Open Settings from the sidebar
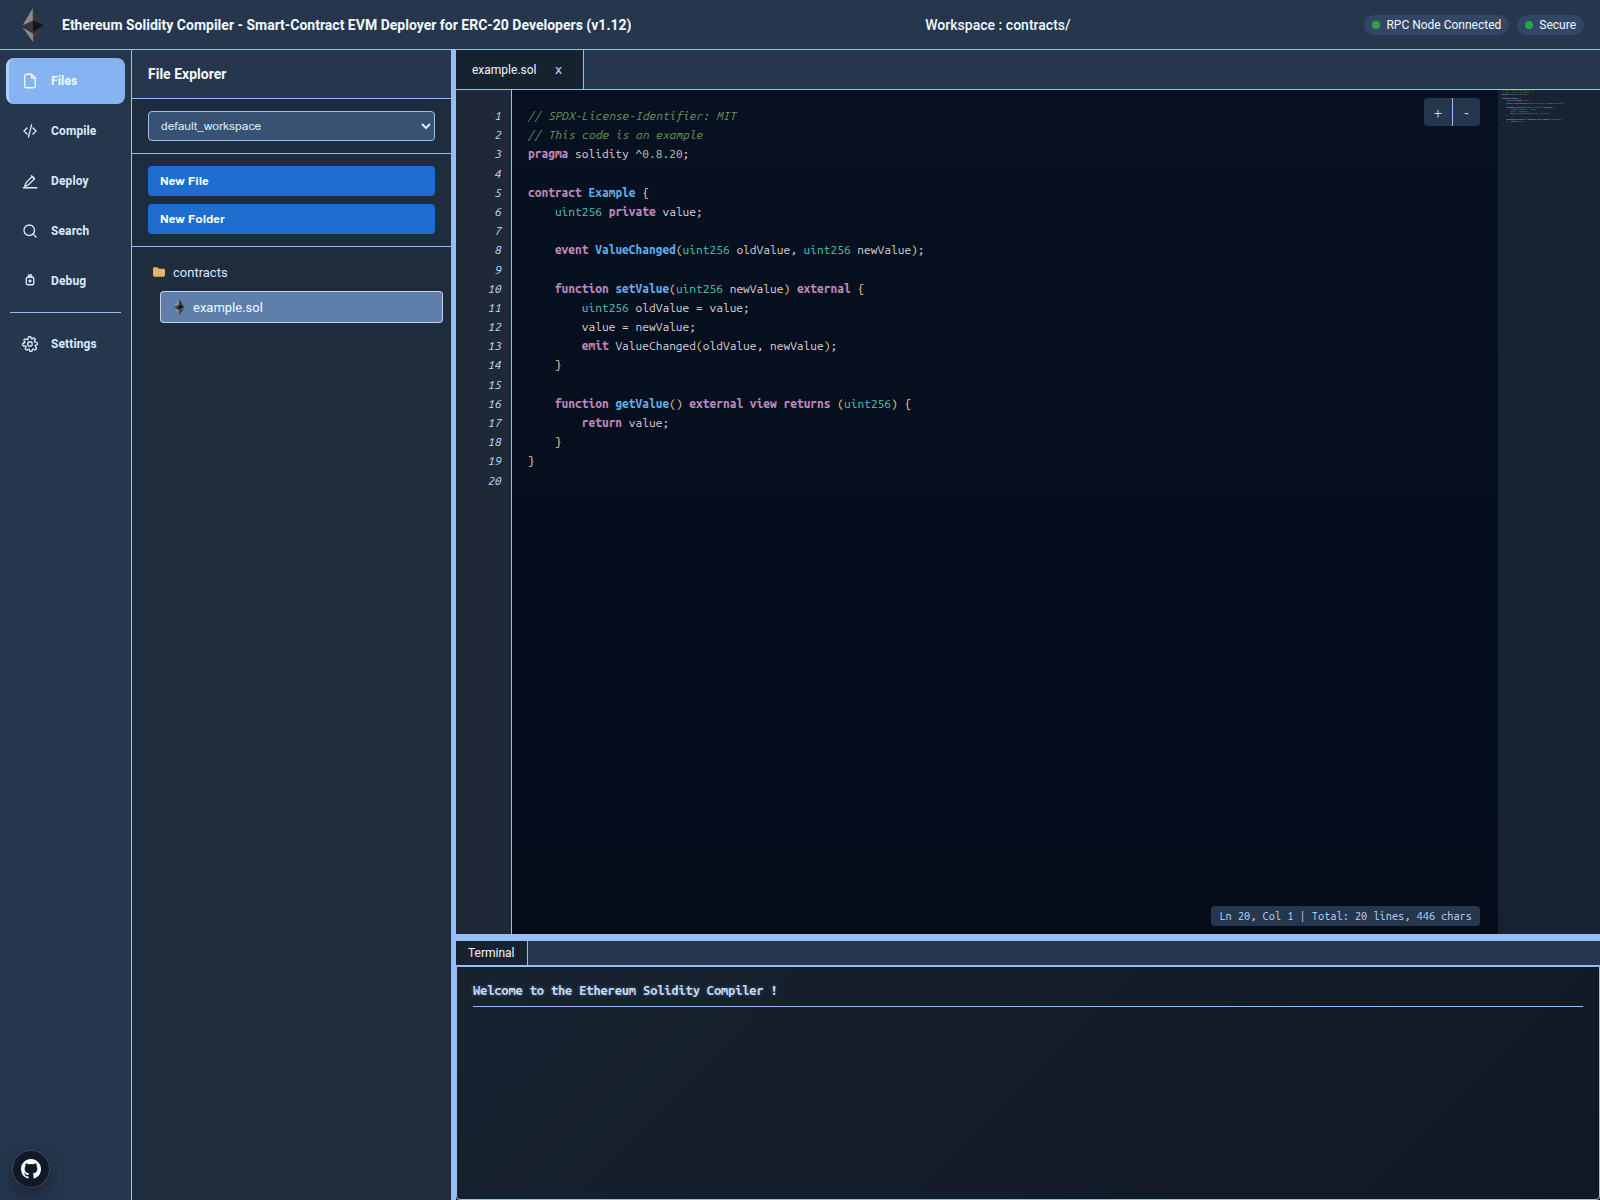The width and height of the screenshot is (1600, 1200). (x=66, y=344)
